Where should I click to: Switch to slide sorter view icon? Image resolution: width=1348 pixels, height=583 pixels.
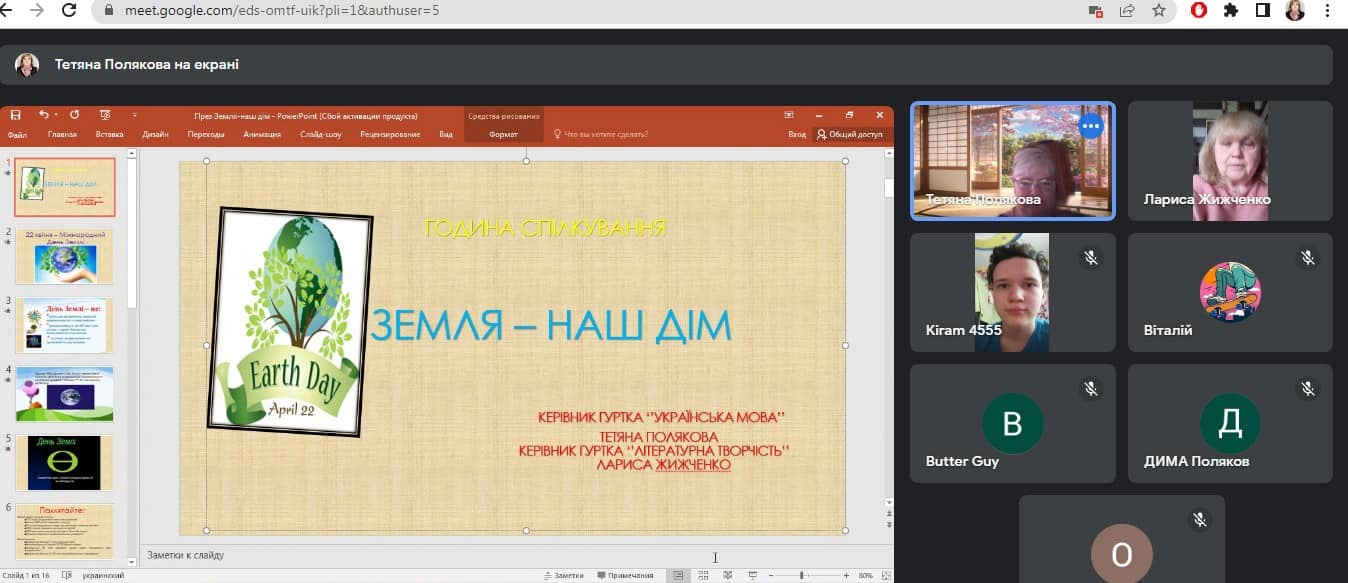click(702, 576)
